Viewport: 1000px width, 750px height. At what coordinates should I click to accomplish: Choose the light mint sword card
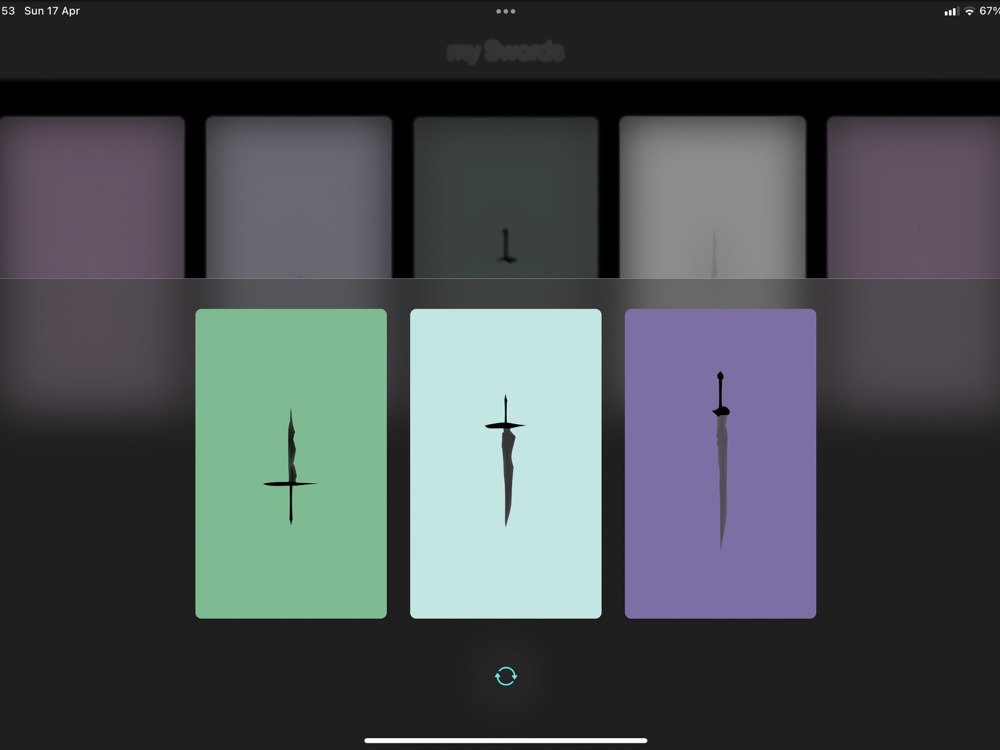506,464
